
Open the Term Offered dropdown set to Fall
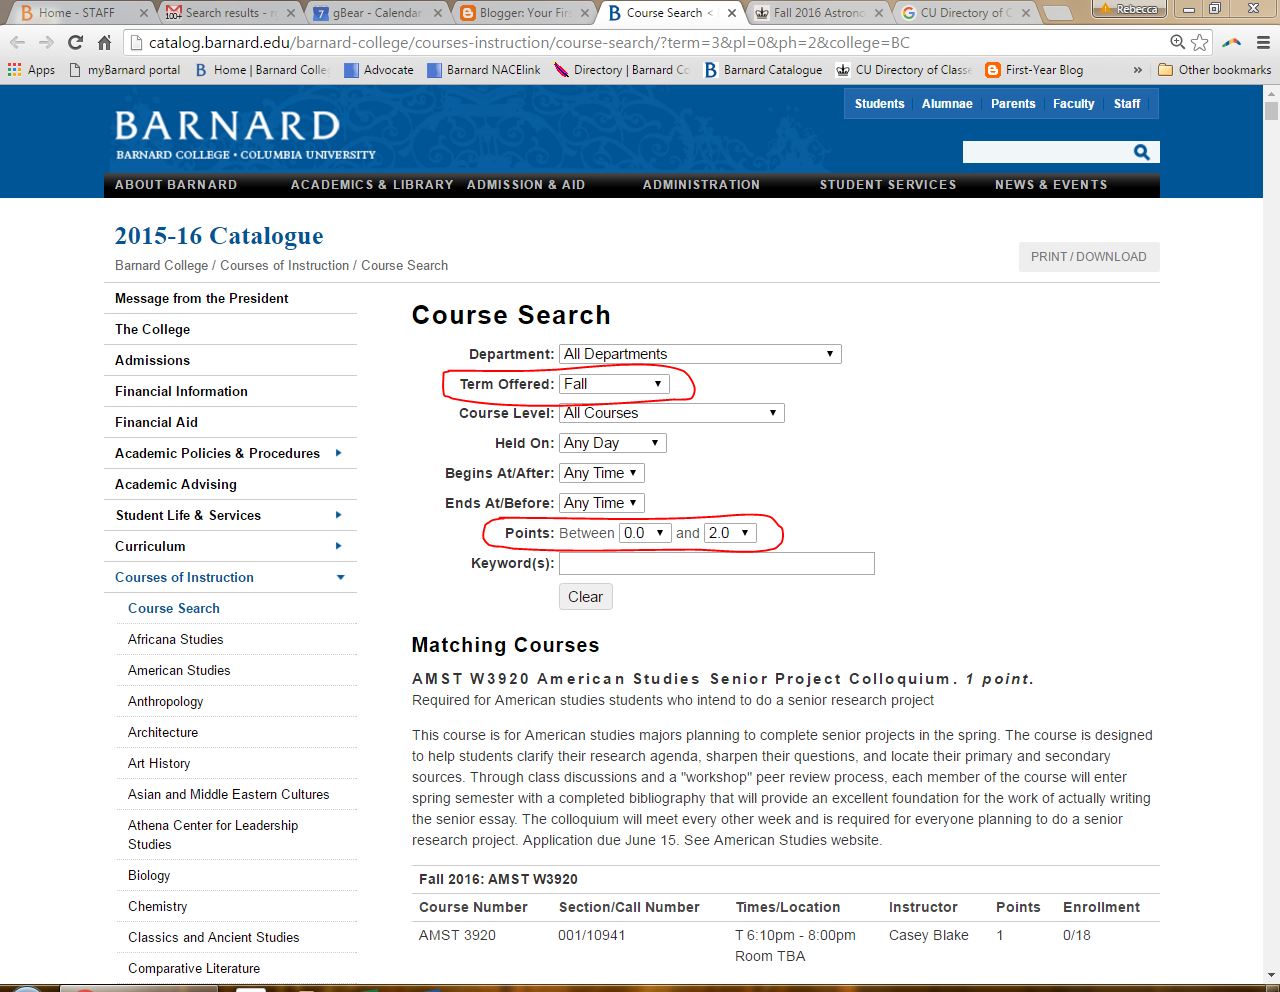(x=614, y=384)
